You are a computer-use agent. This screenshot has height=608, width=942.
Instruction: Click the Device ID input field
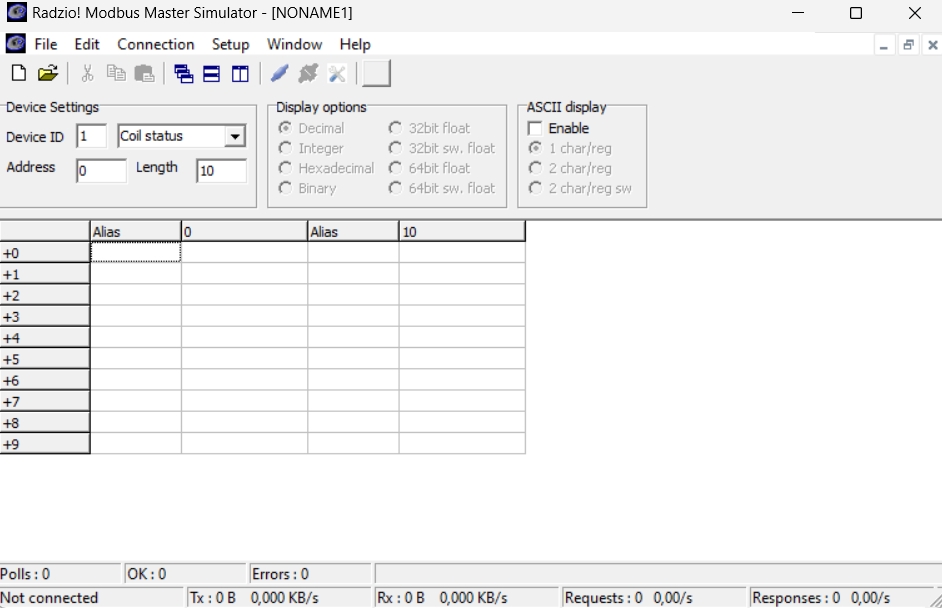pos(91,137)
